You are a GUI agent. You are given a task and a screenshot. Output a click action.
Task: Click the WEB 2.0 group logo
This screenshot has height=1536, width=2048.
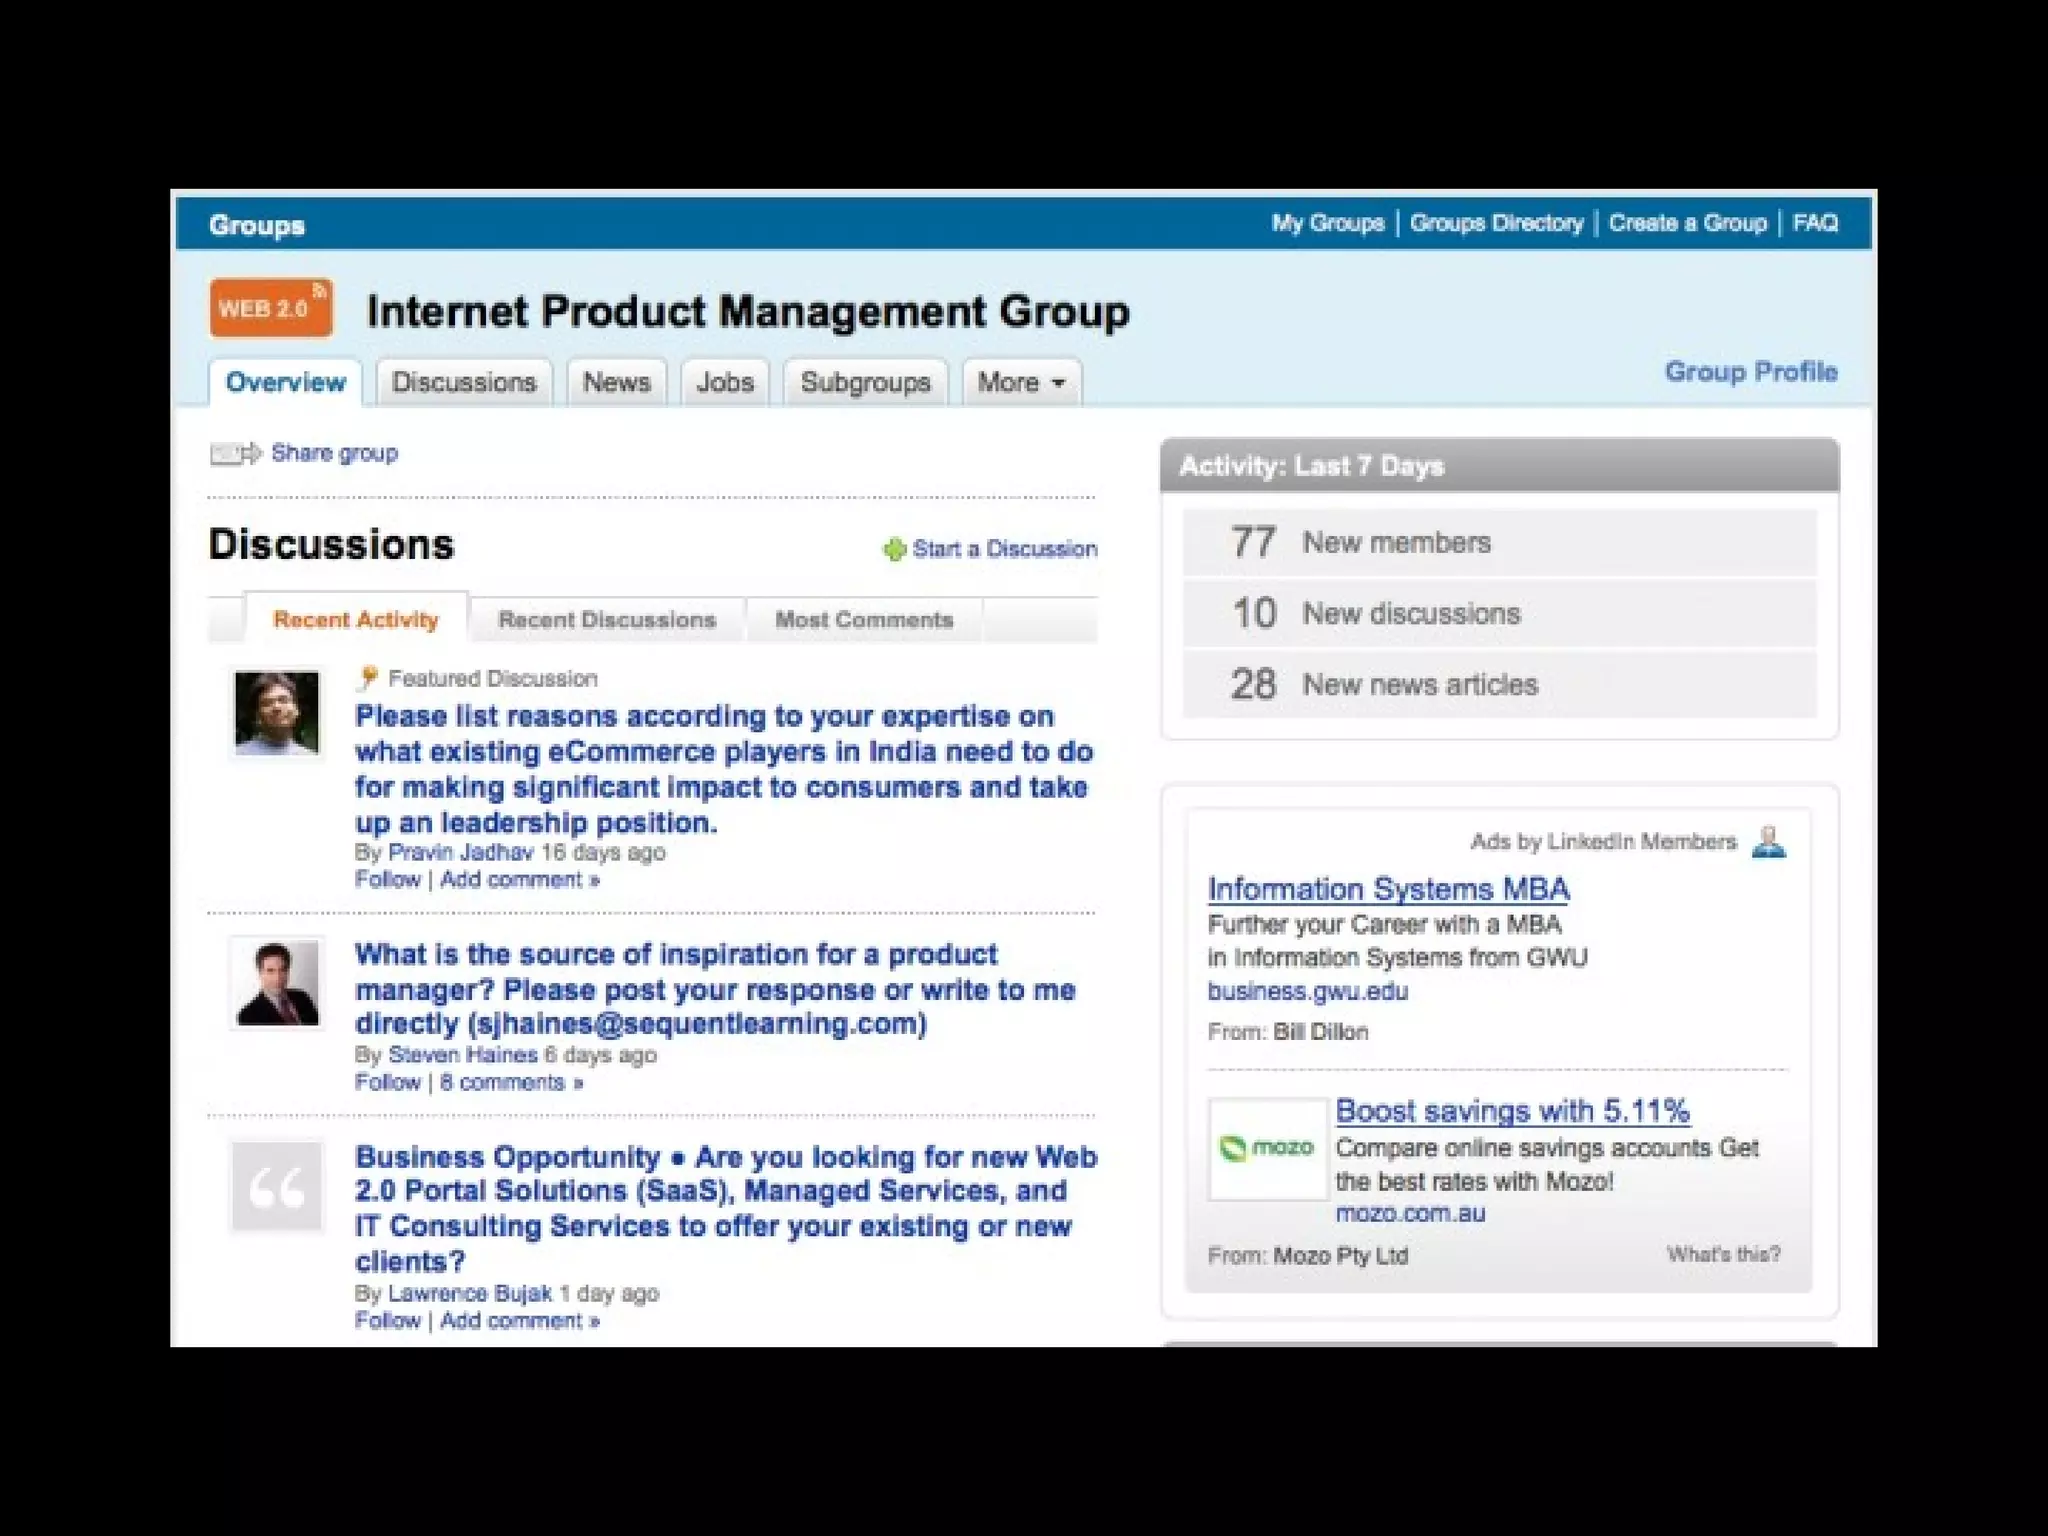pyautogui.click(x=270, y=308)
